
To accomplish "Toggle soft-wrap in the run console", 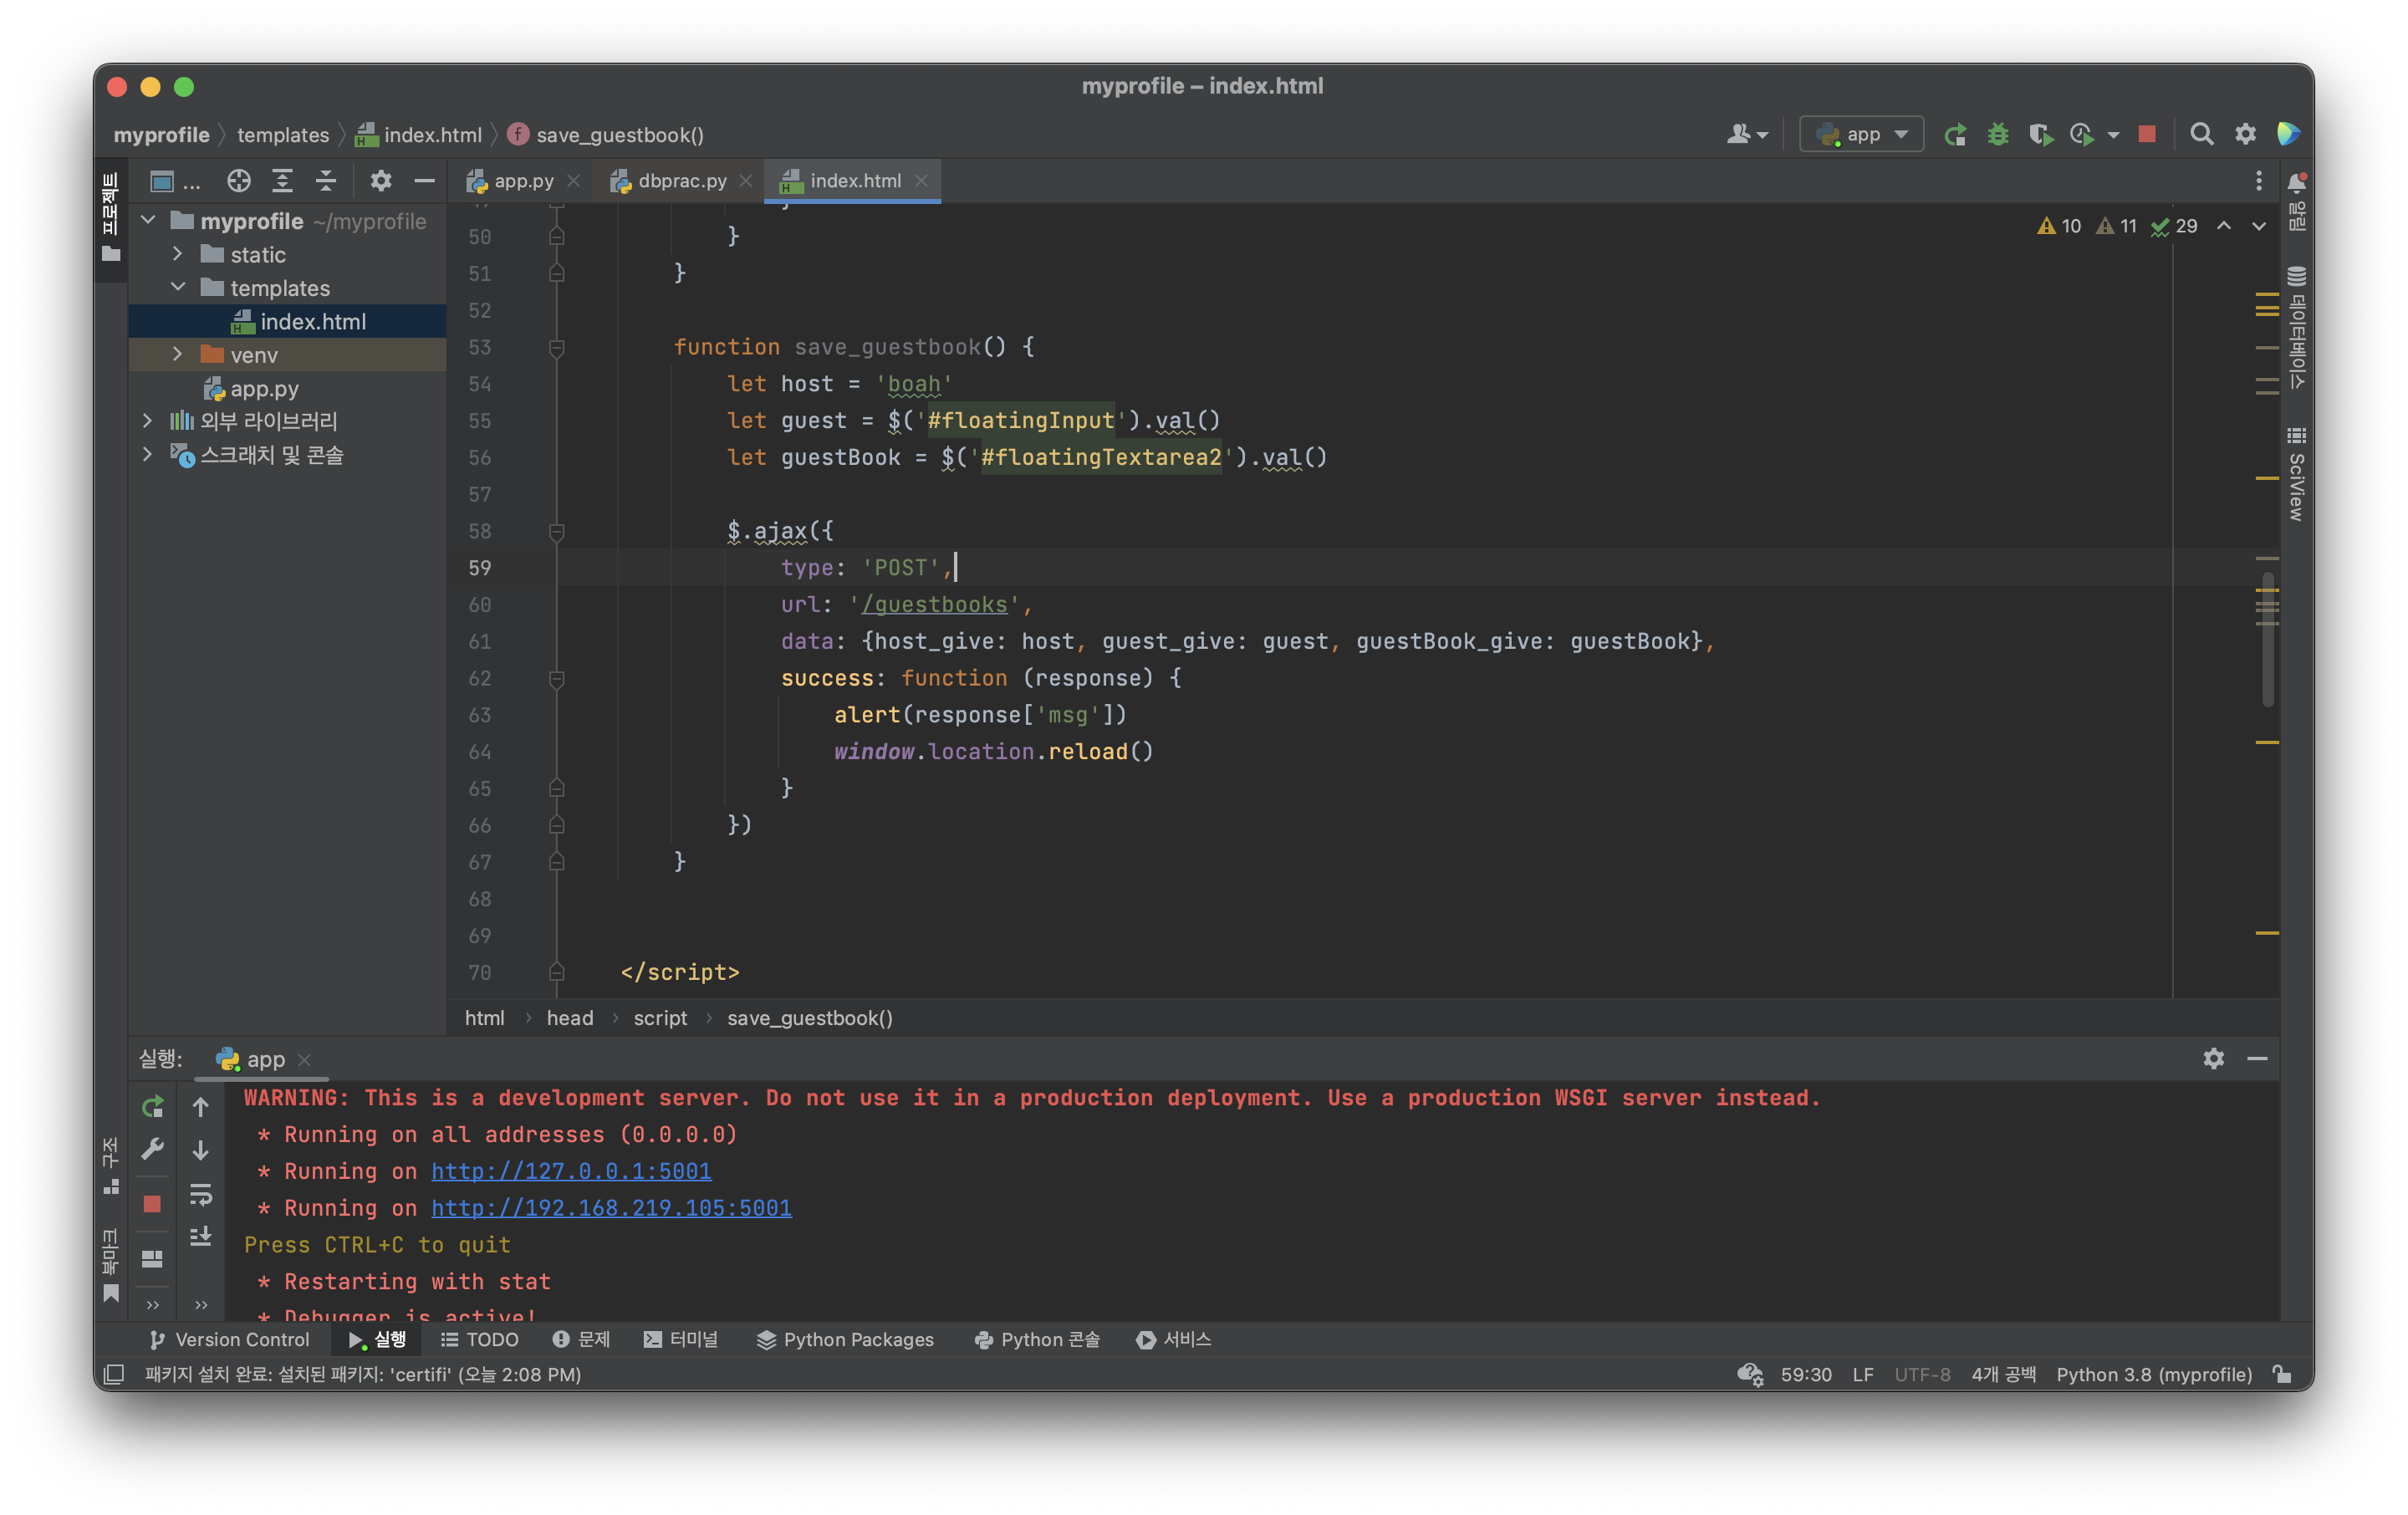I will pyautogui.click(x=201, y=1194).
